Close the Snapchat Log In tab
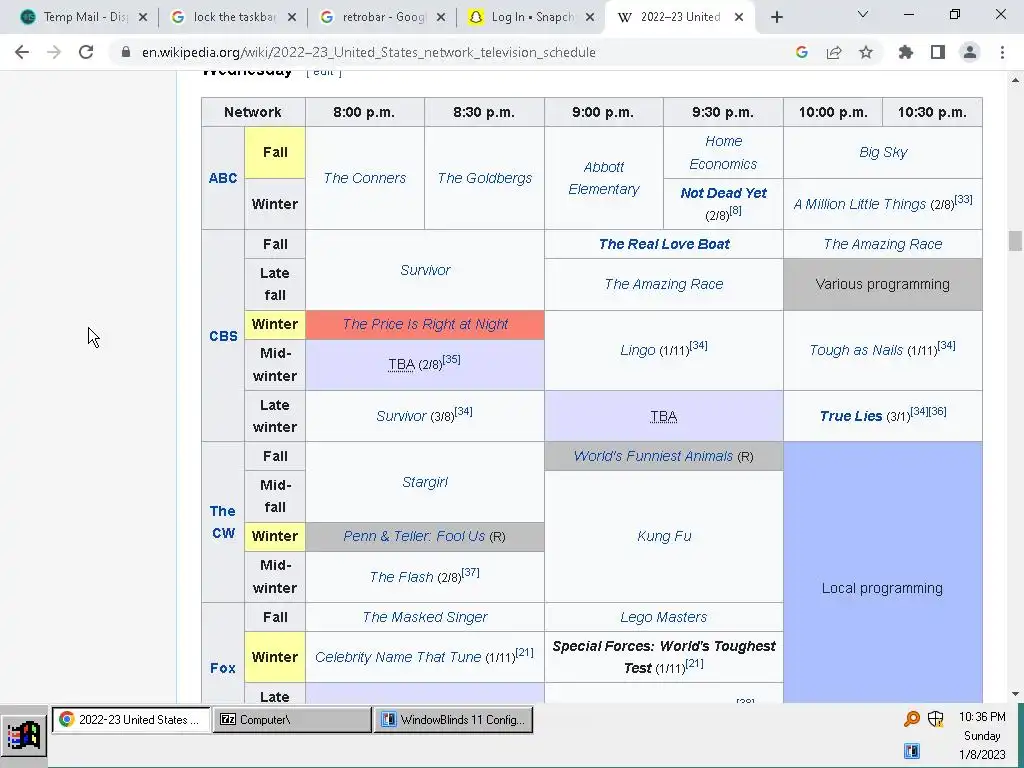This screenshot has width=1024, height=768. tap(590, 18)
